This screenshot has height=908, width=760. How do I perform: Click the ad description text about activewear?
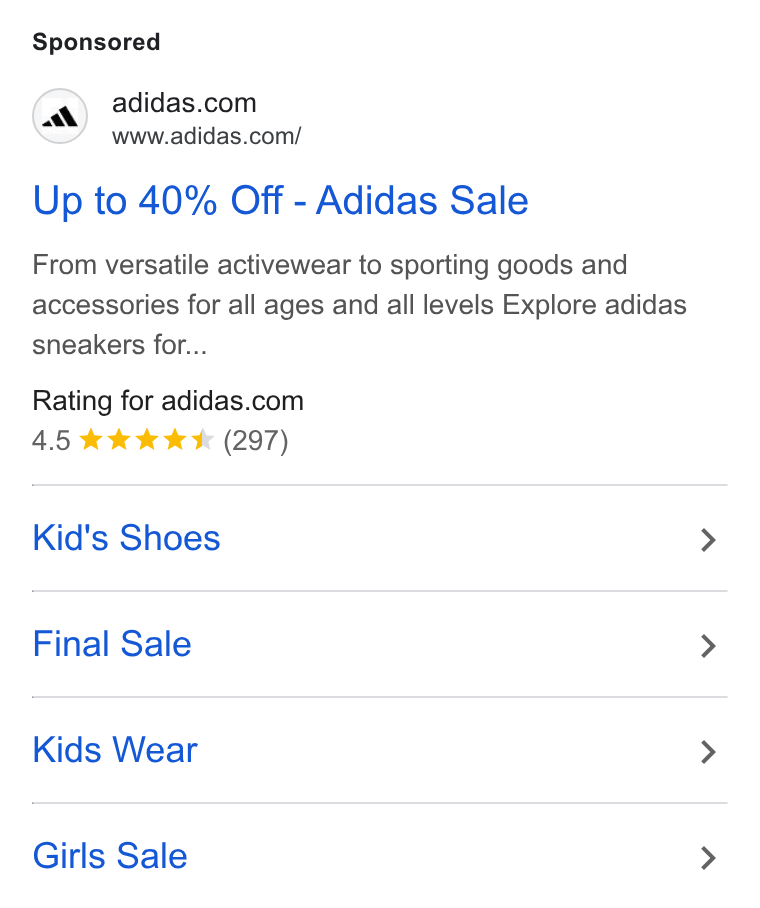coord(359,305)
